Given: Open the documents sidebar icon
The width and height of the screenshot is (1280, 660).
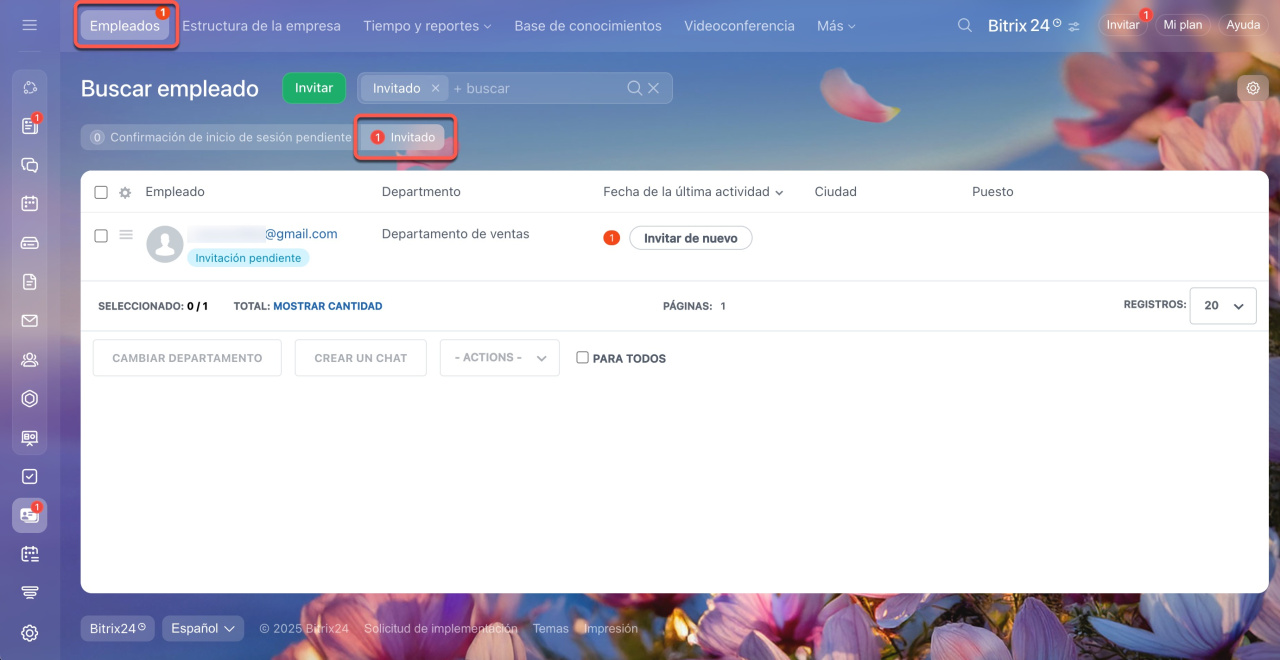Looking at the screenshot, I should 29,282.
